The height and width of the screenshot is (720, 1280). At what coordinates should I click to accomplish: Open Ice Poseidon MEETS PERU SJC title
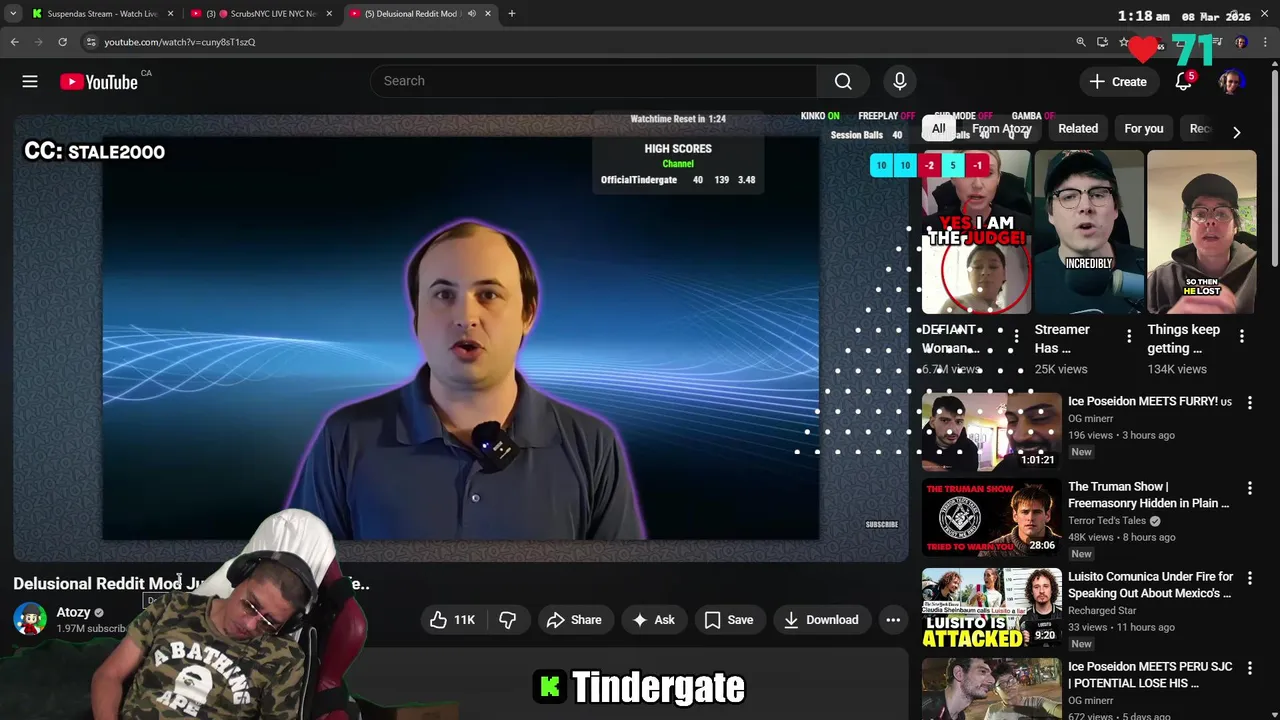pyautogui.click(x=1150, y=675)
